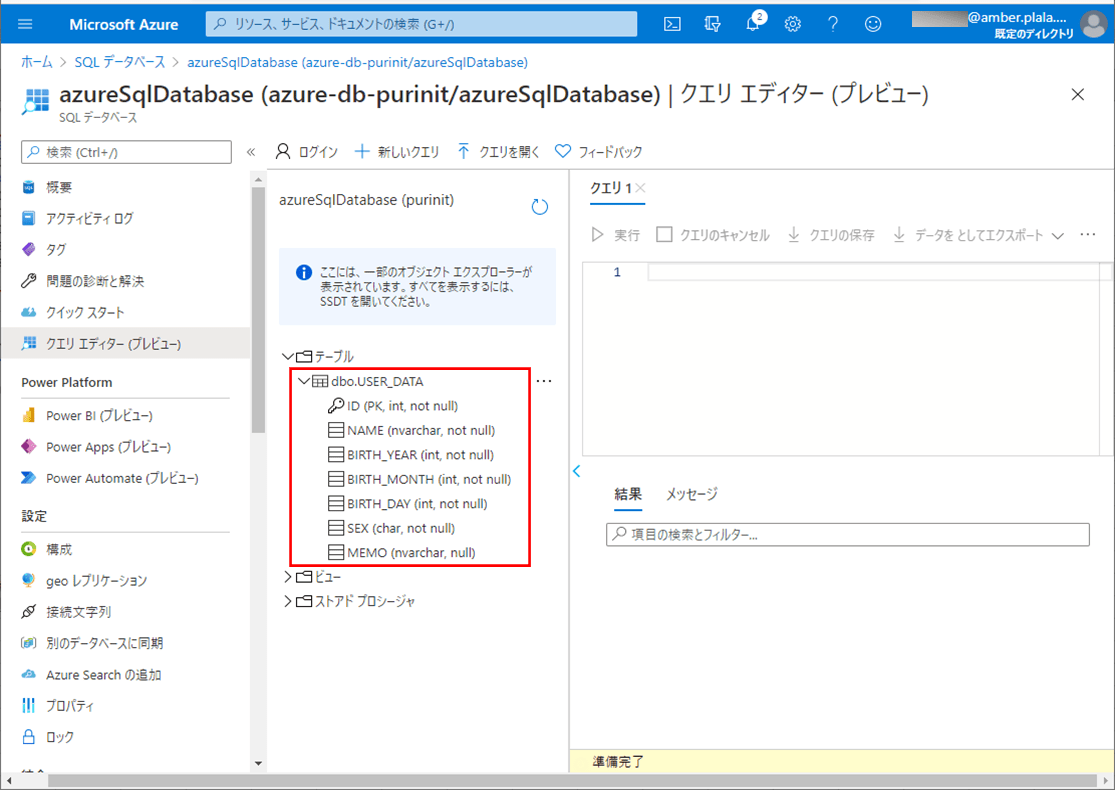Collapse the object explorer pane arrow

[577, 471]
